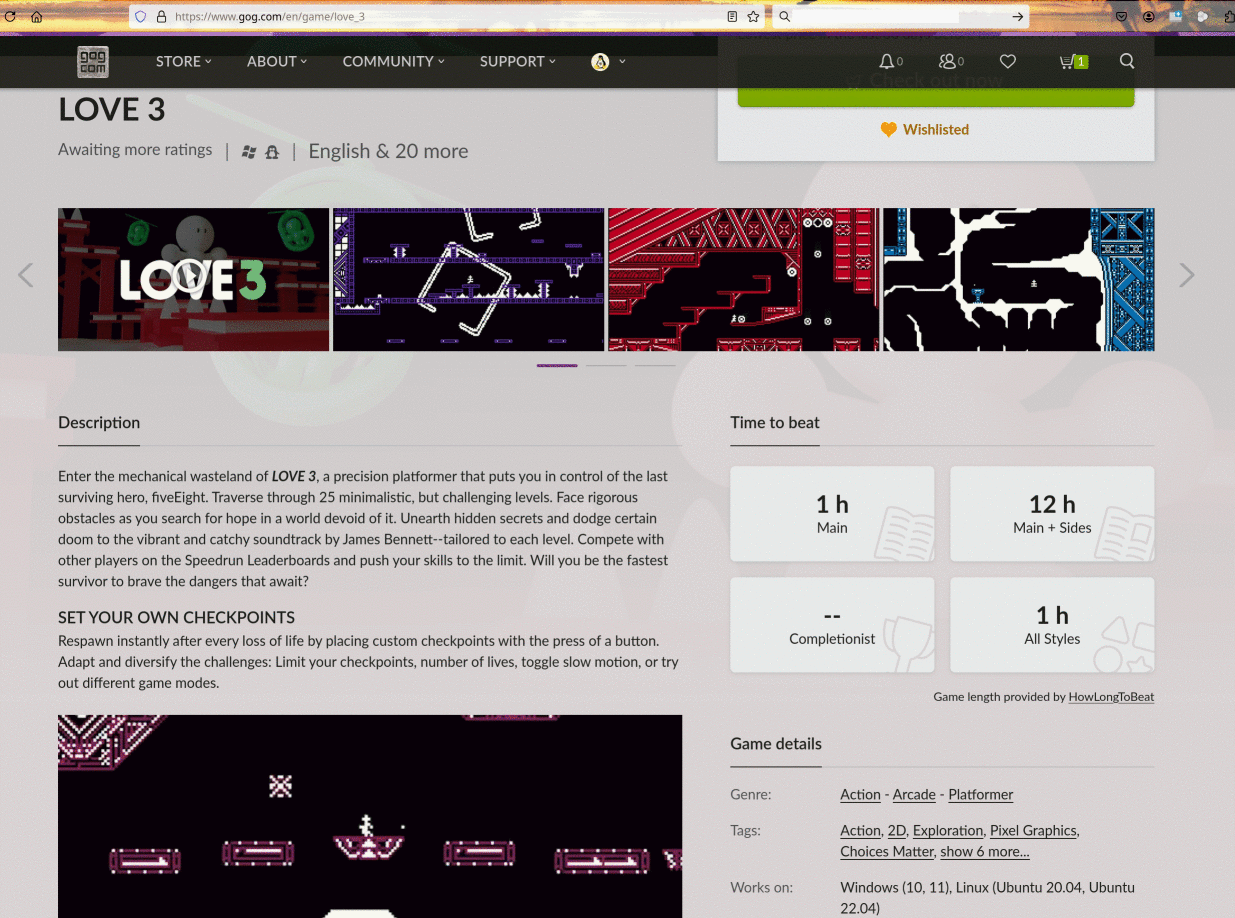Image resolution: width=1235 pixels, height=918 pixels.
Task: Open the HowLongToBeat link
Action: coord(1111,697)
